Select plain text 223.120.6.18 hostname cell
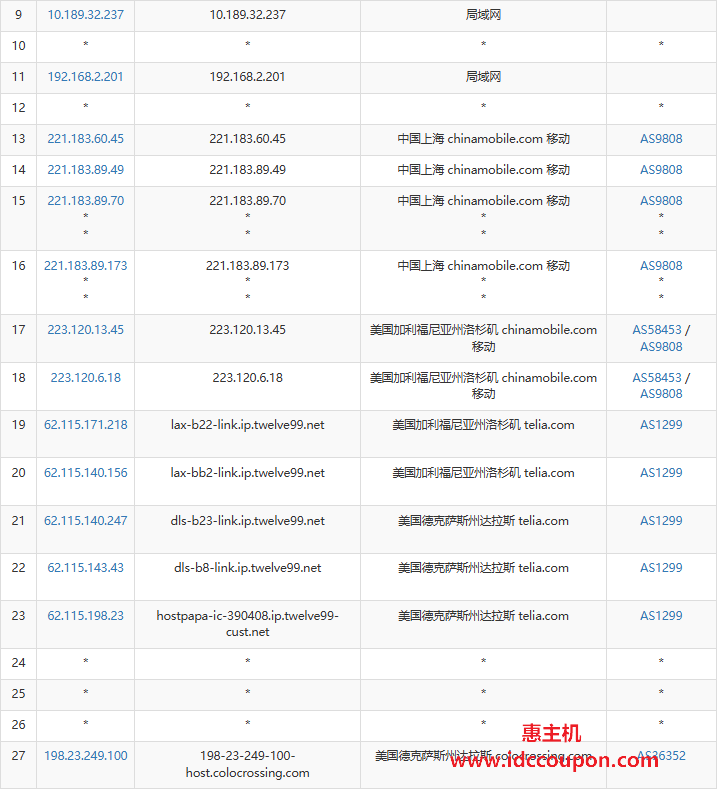The height and width of the screenshot is (789, 717). click(x=248, y=377)
